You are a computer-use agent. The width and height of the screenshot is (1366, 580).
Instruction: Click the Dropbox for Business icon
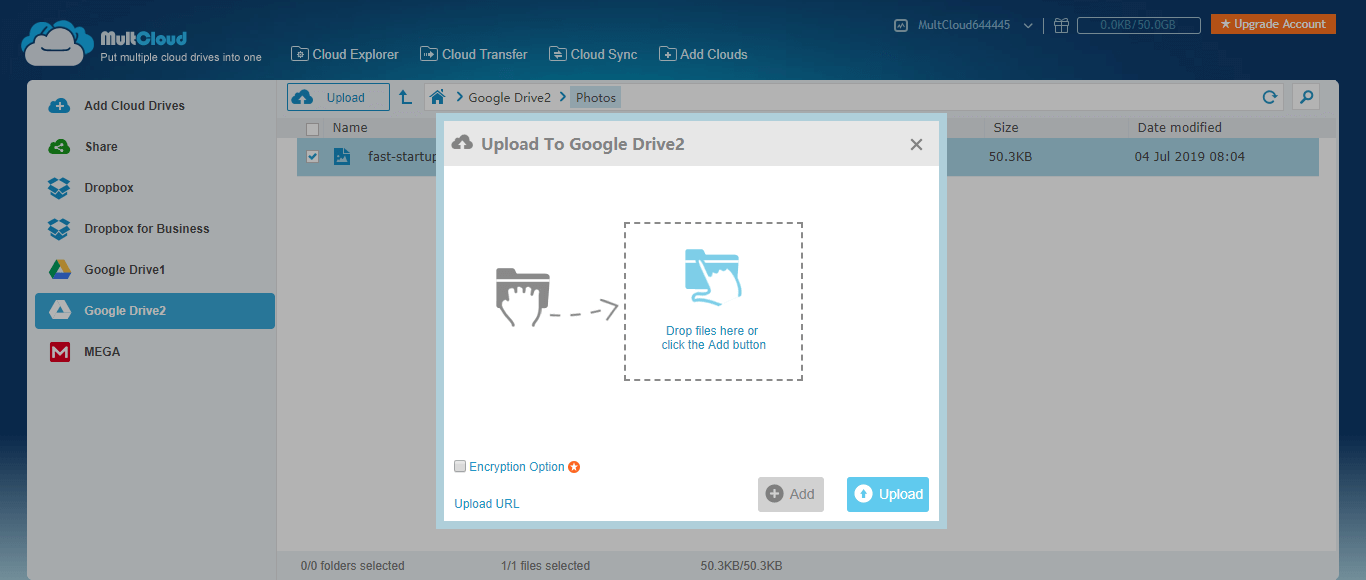click(60, 229)
